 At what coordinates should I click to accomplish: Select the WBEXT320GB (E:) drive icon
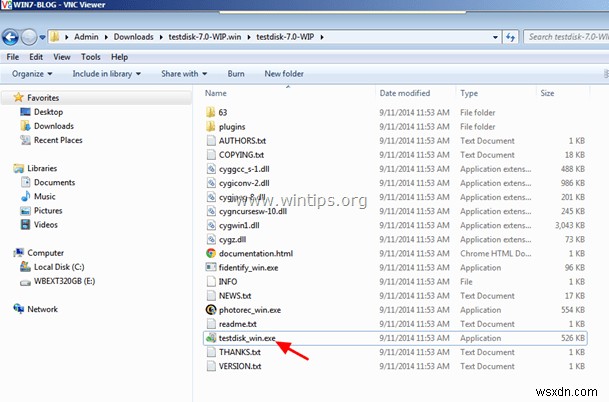point(25,282)
